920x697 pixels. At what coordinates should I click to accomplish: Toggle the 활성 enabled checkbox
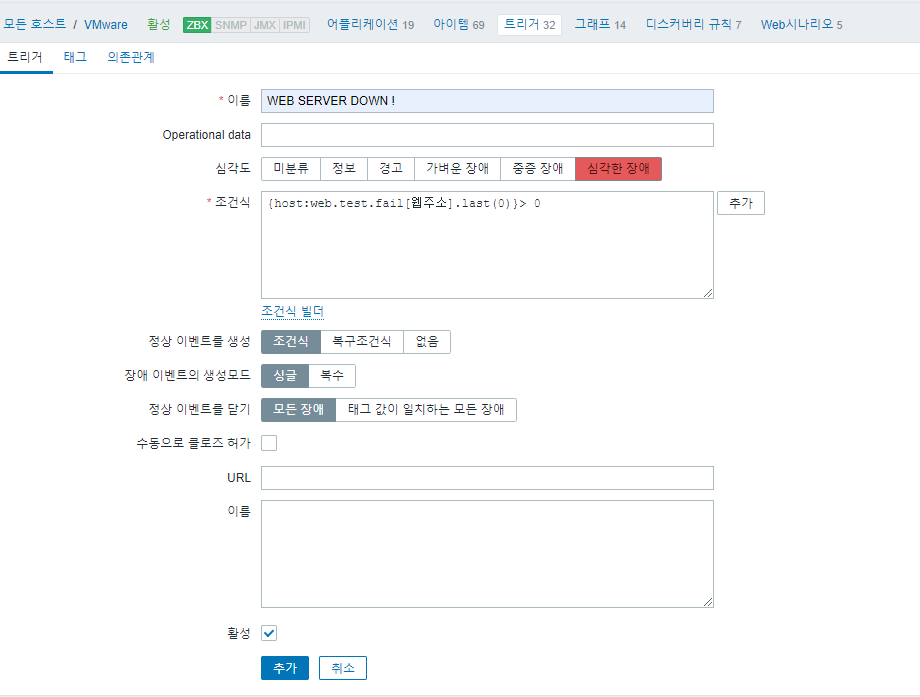point(269,634)
